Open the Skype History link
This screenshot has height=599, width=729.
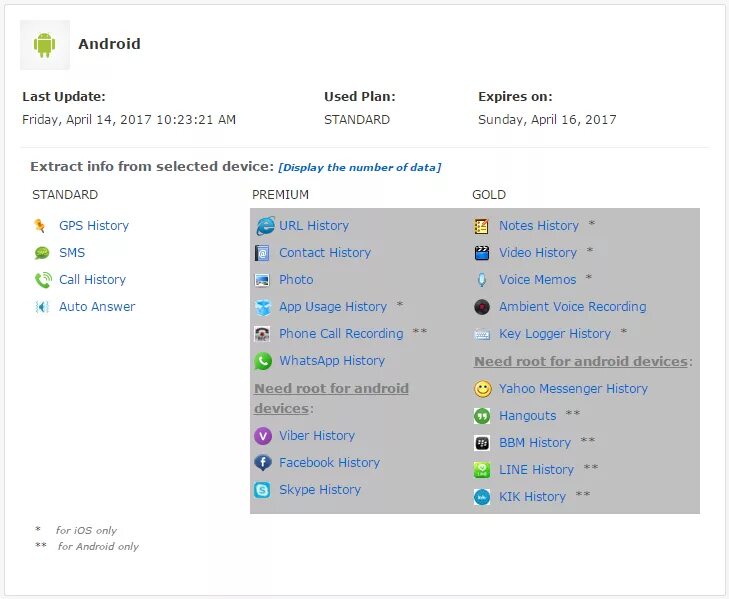(320, 490)
